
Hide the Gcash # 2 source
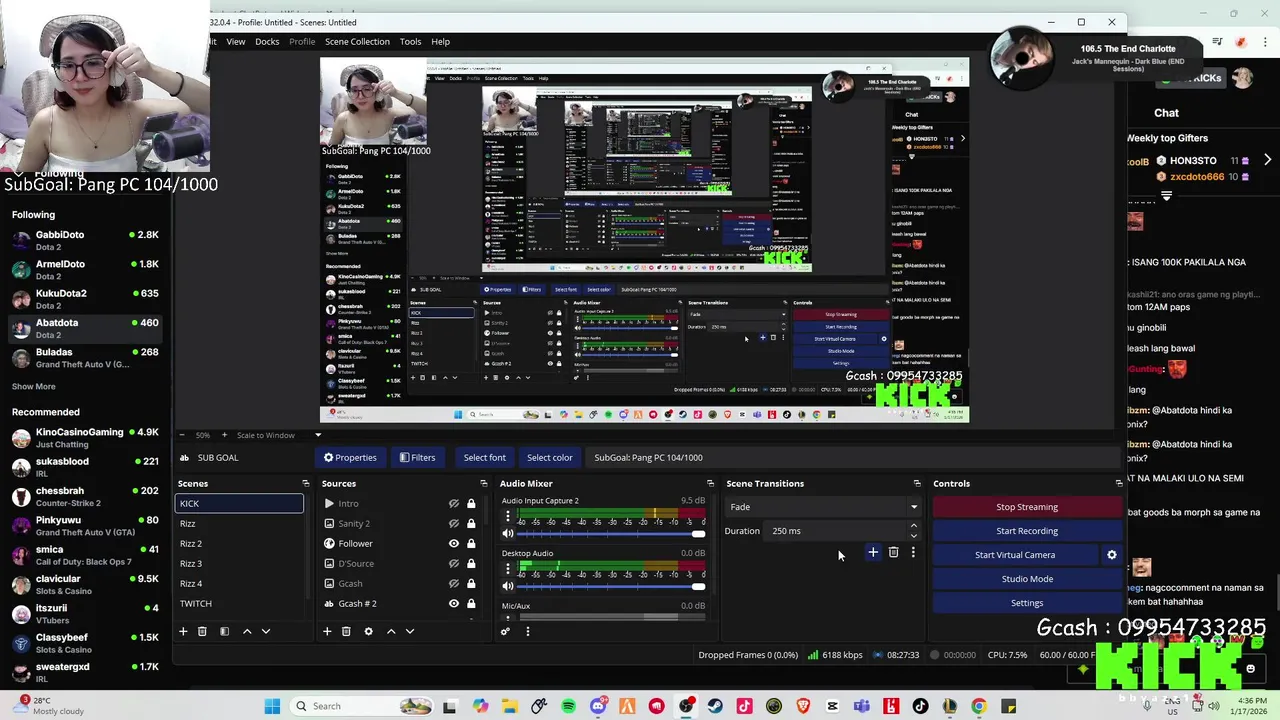coord(454,604)
